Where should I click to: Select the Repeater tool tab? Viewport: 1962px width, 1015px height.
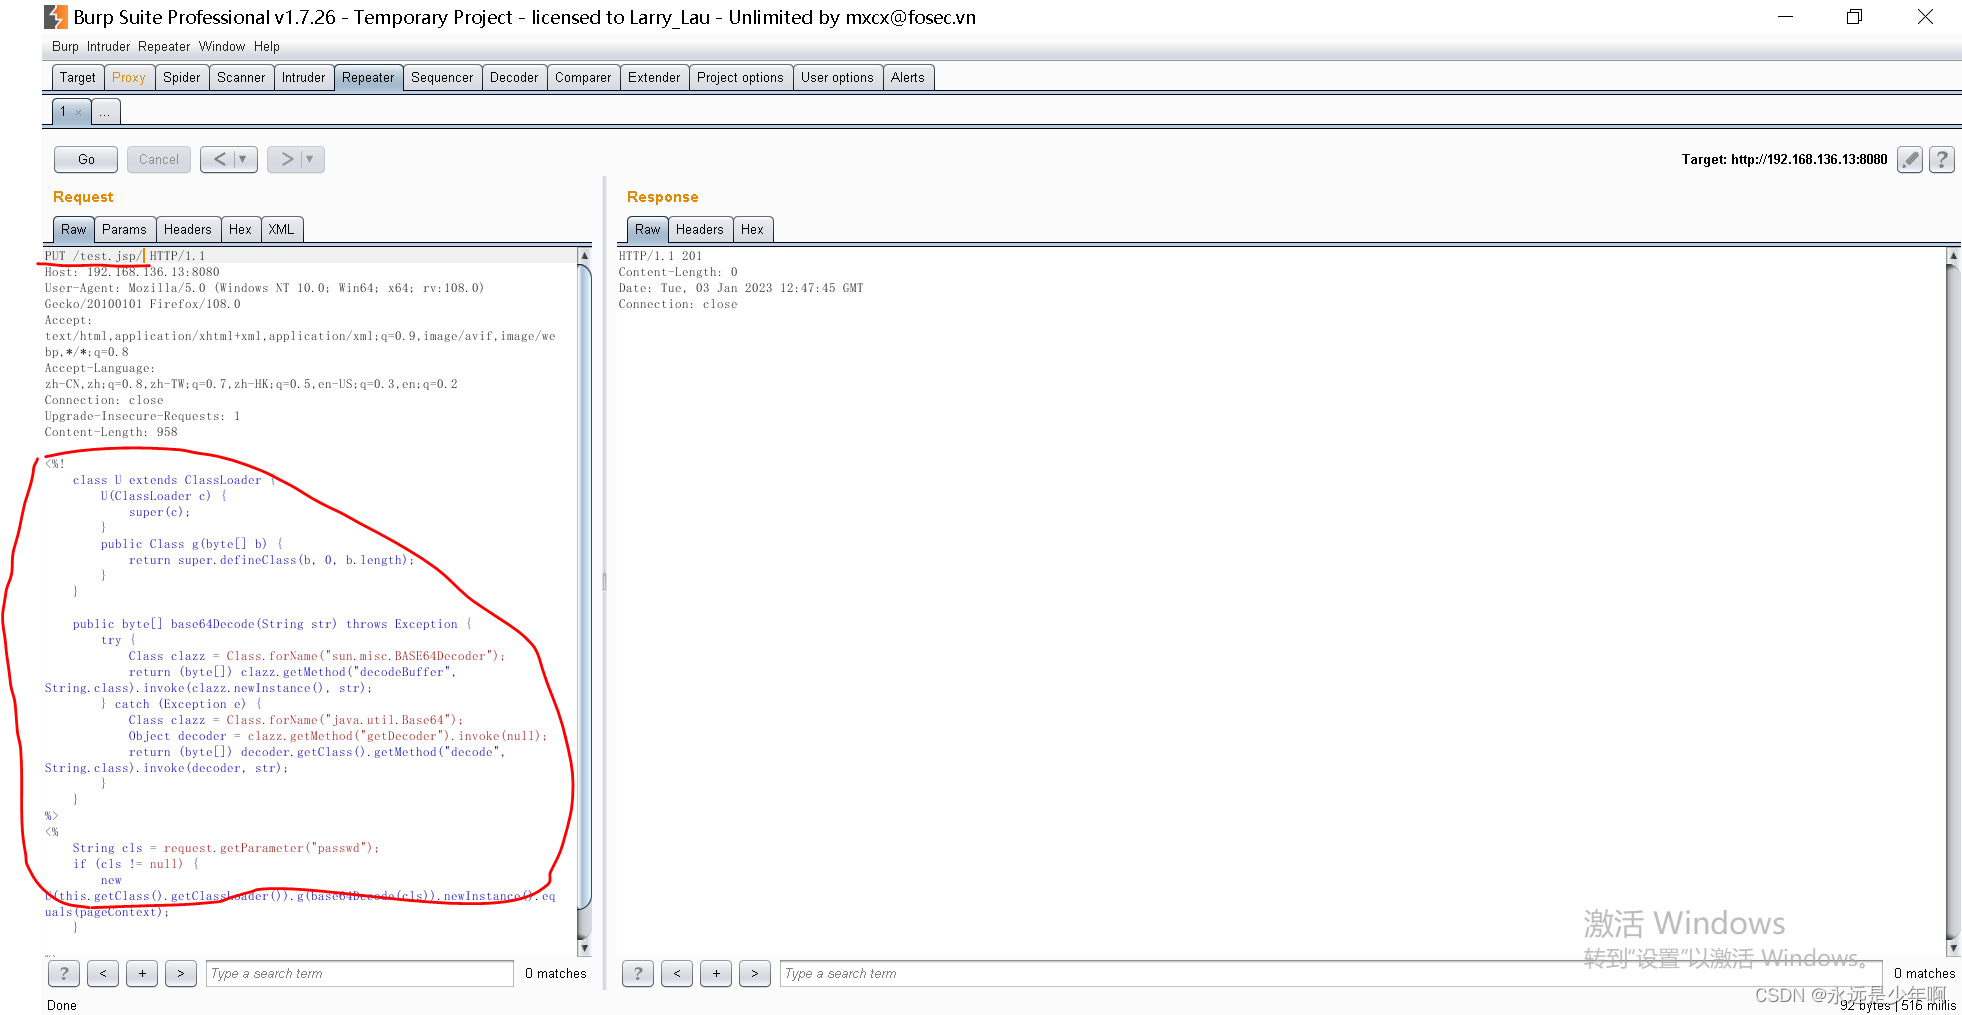pyautogui.click(x=368, y=77)
